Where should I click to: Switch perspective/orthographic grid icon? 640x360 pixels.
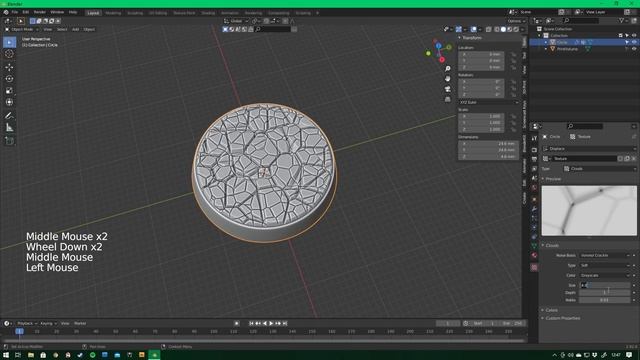pos(448,99)
